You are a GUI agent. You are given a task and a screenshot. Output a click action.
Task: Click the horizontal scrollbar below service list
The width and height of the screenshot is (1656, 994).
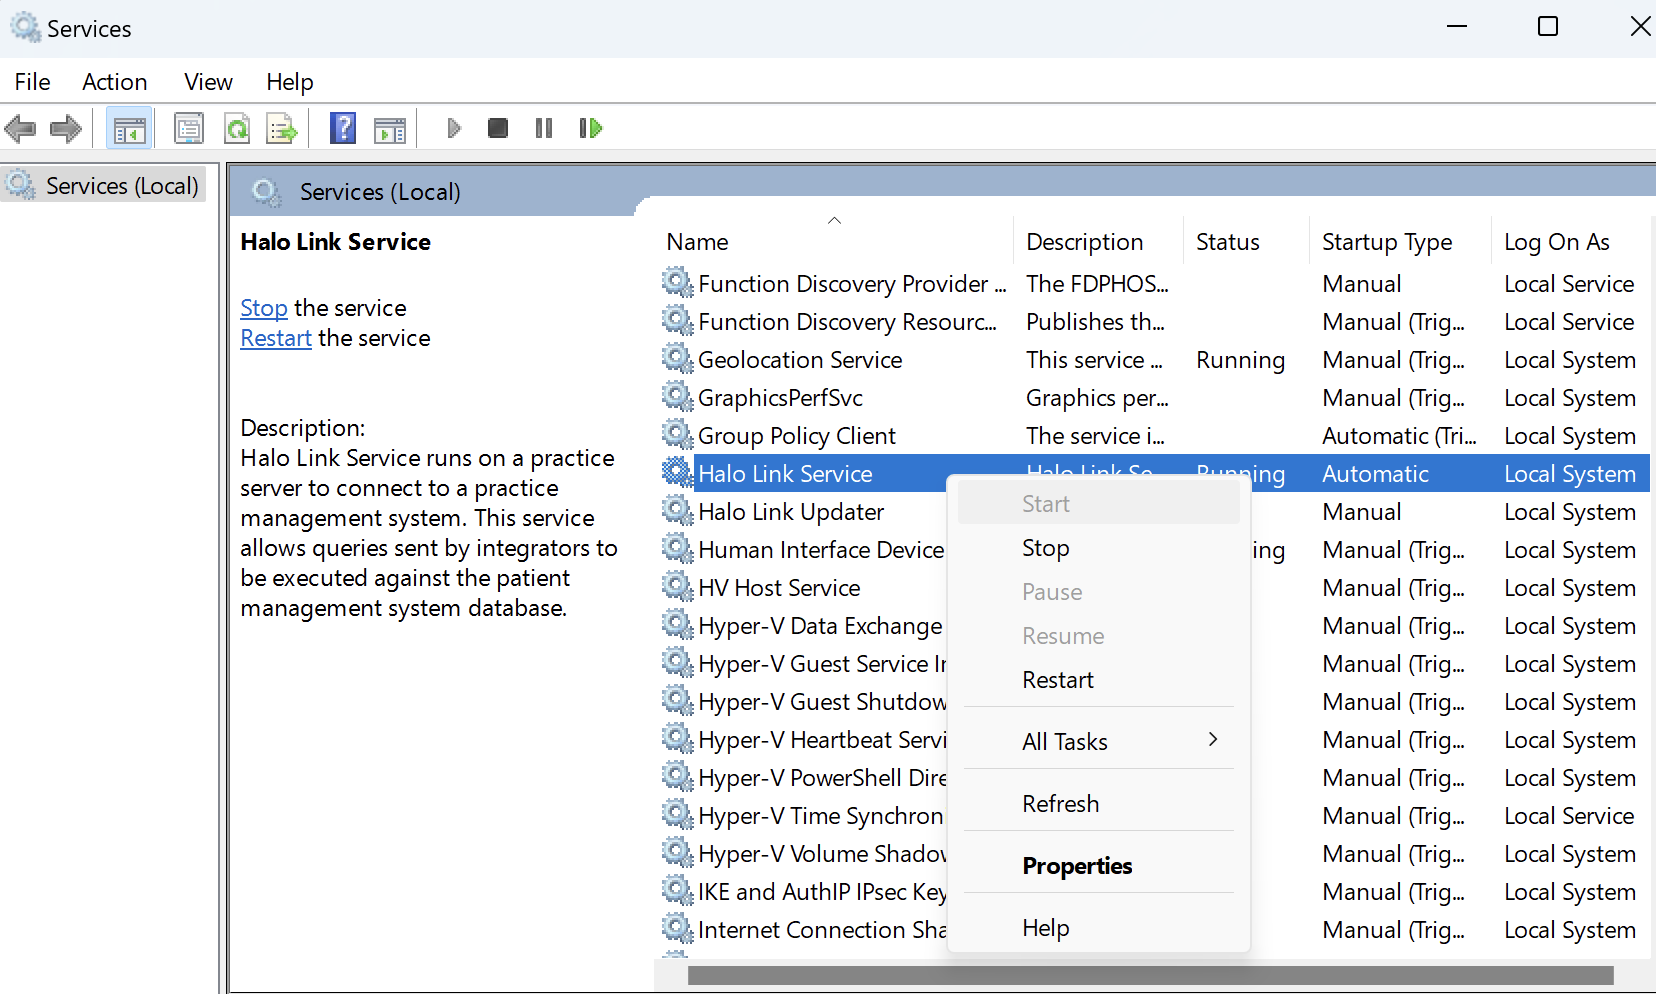[1150, 975]
